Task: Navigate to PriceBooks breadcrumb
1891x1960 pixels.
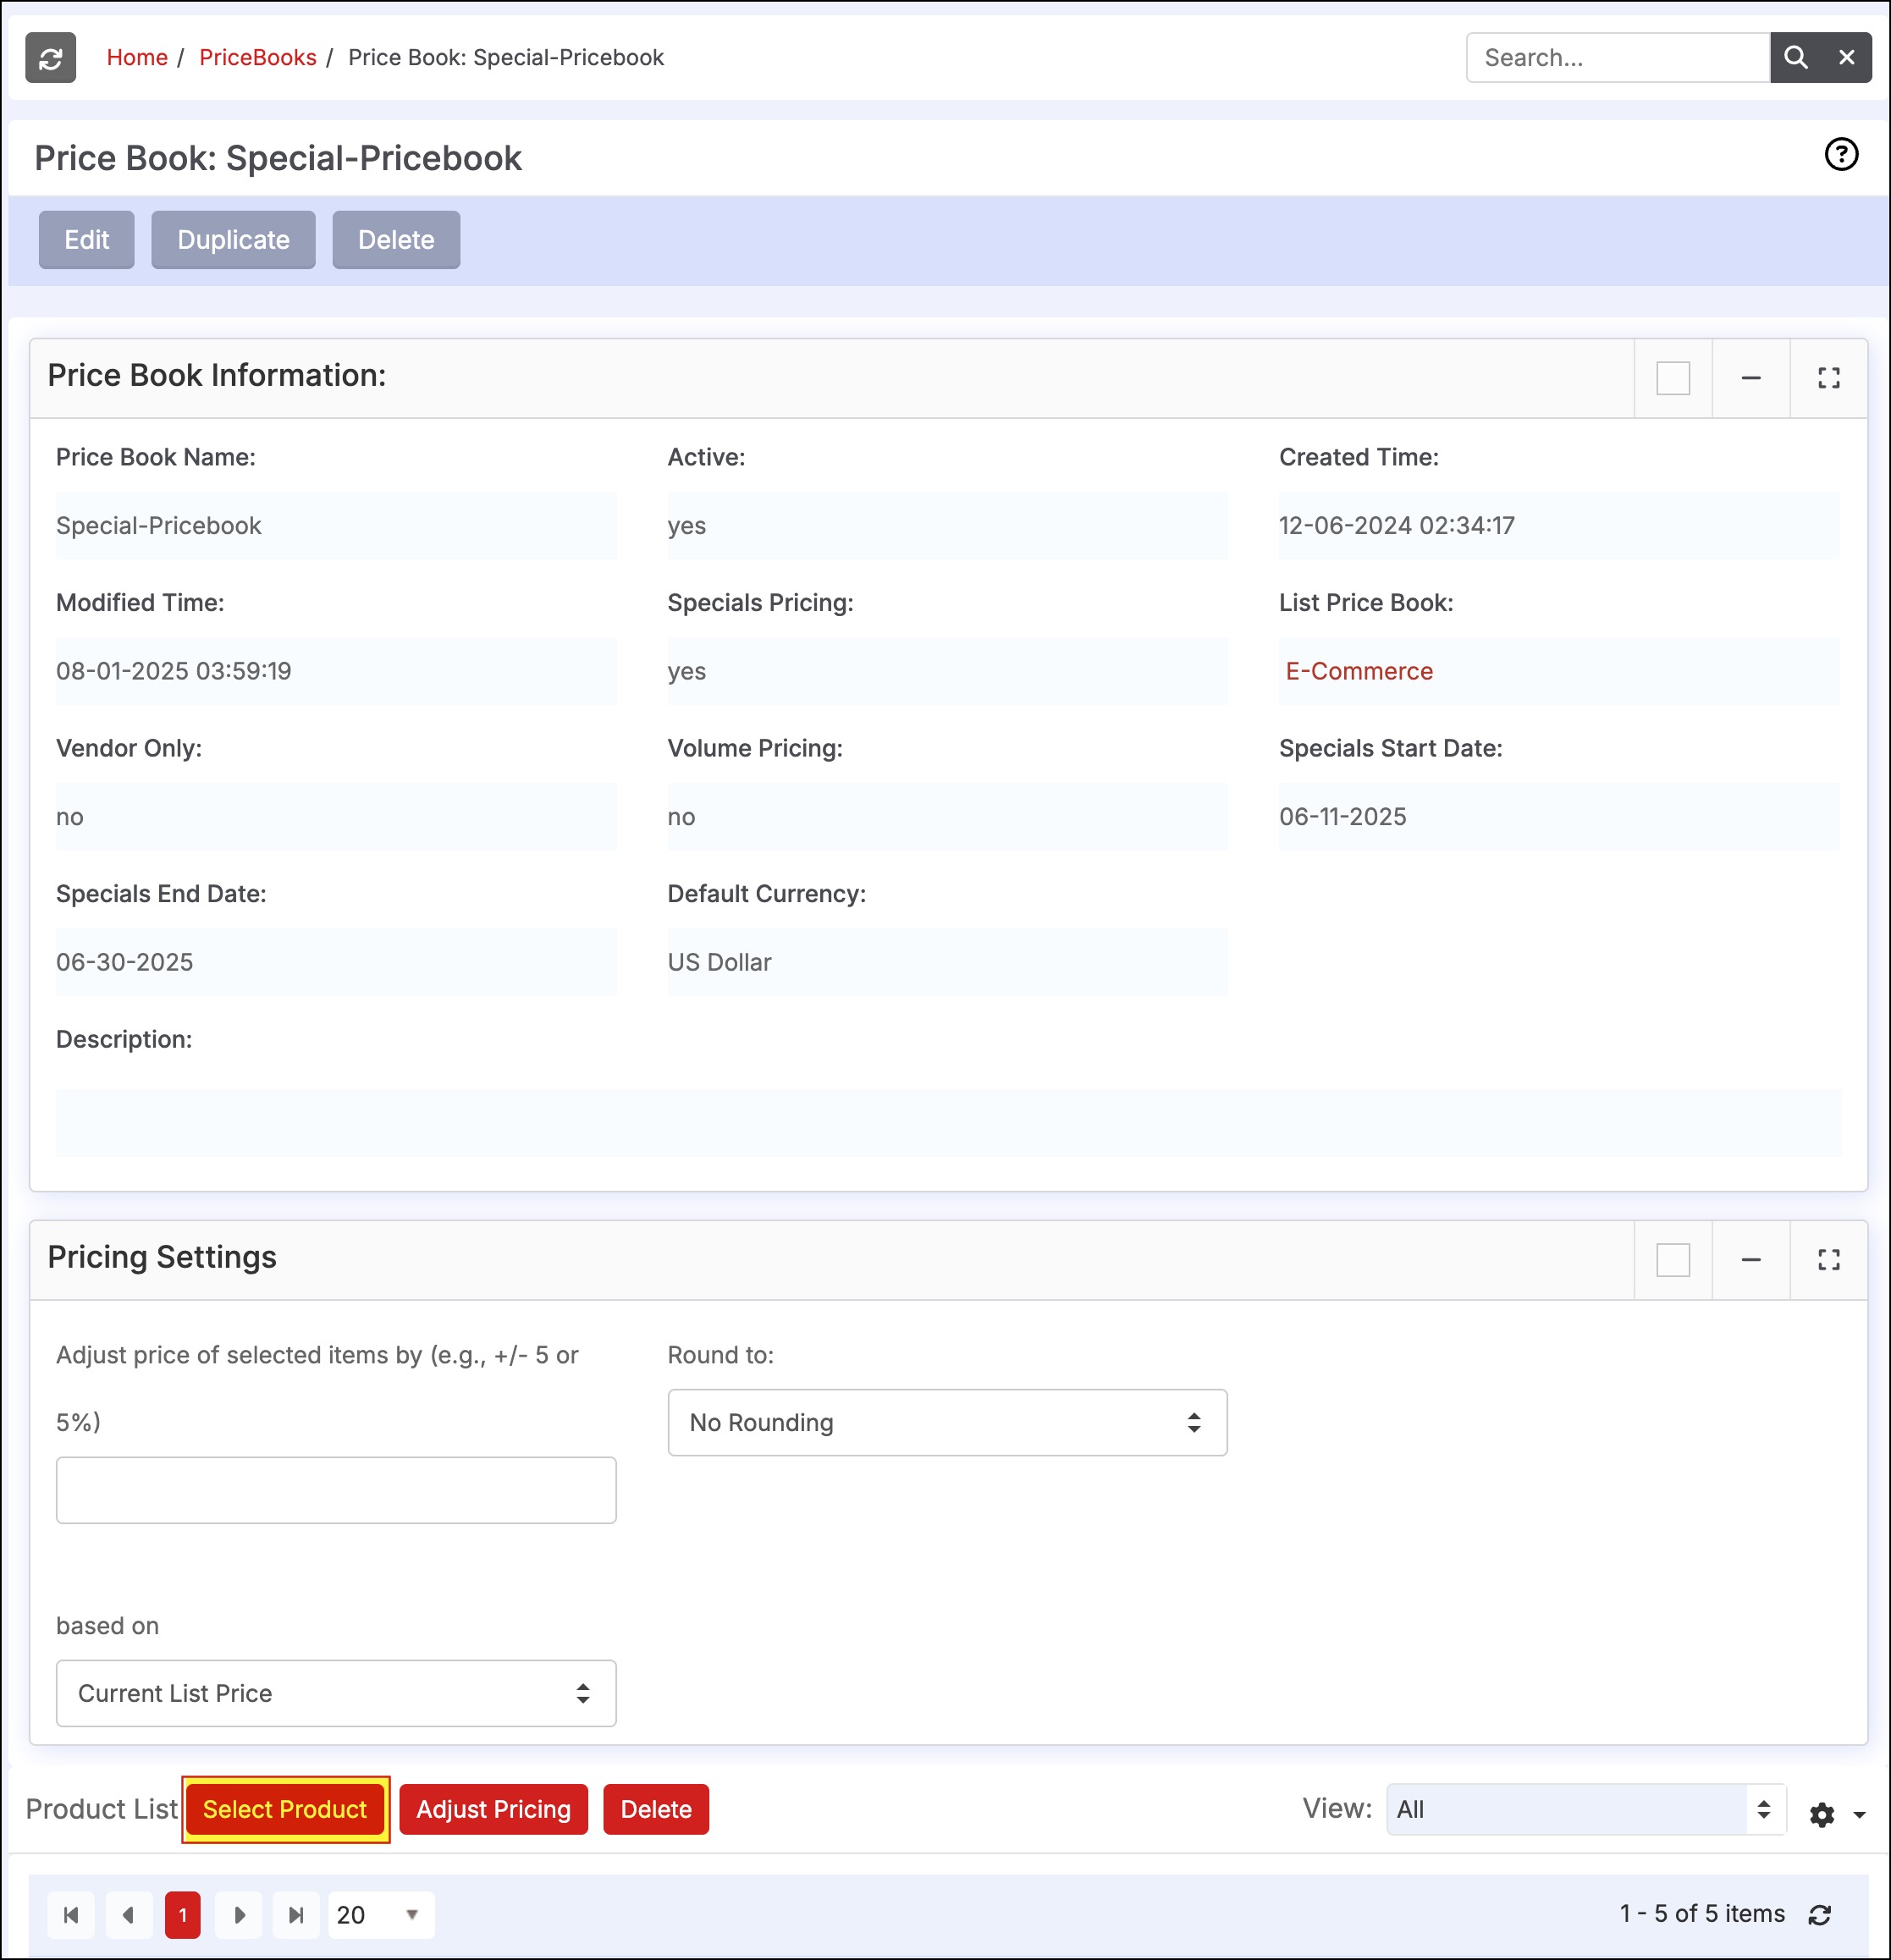Action: (x=258, y=58)
